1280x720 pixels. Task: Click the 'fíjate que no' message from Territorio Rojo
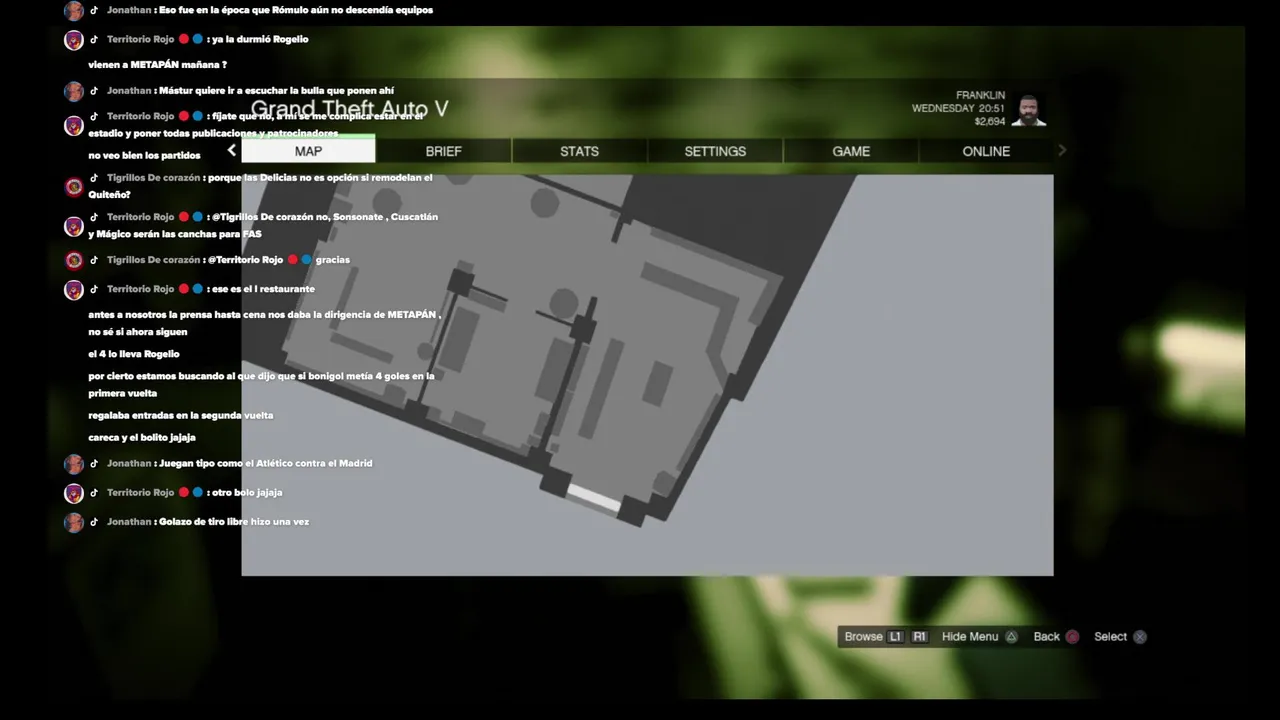click(256, 124)
